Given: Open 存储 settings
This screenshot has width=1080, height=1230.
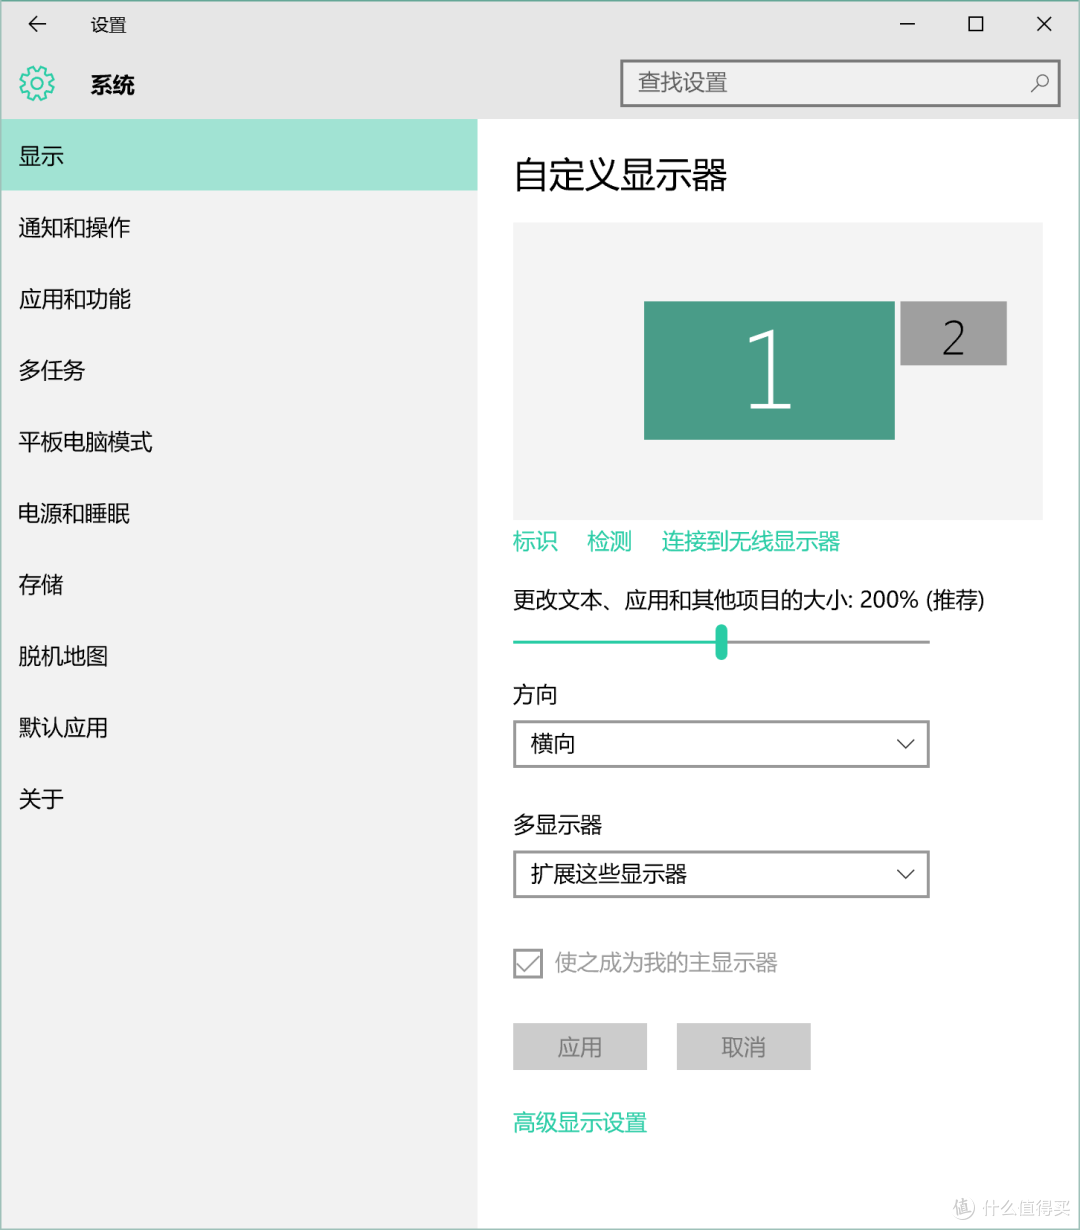Looking at the screenshot, I should point(239,584).
